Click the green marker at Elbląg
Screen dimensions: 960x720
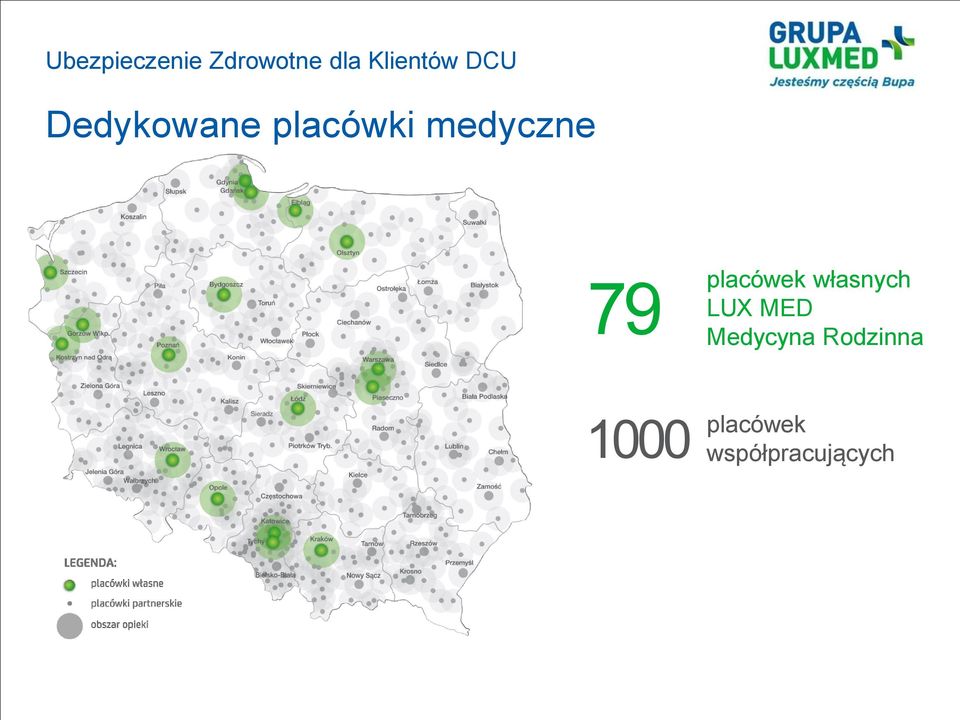tap(295, 211)
